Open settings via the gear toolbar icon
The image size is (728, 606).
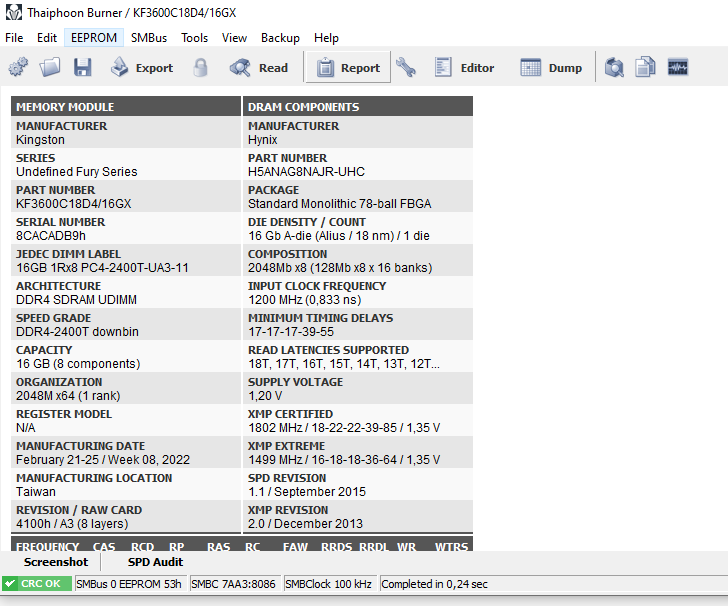click(18, 67)
